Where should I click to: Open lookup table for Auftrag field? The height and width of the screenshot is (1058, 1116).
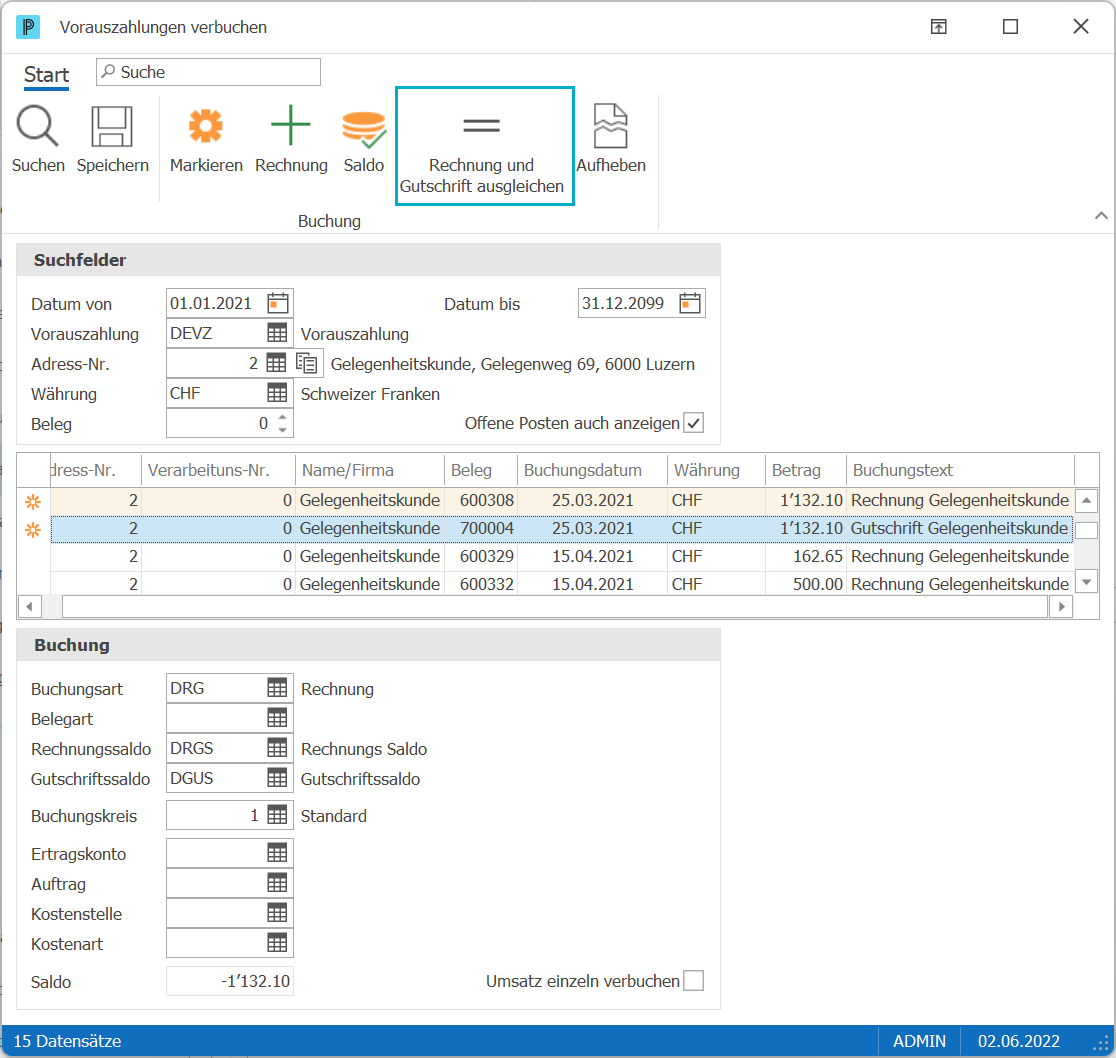pyautogui.click(x=277, y=883)
